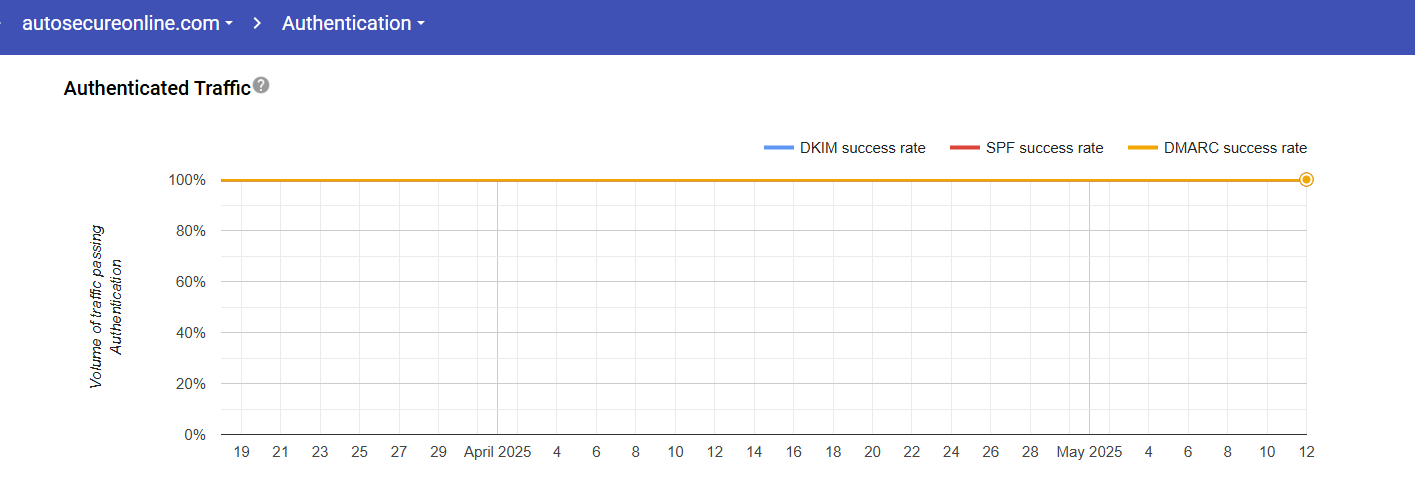The width and height of the screenshot is (1415, 501).
Task: Toggle the SPF success rate series label
Action: [x=1044, y=148]
